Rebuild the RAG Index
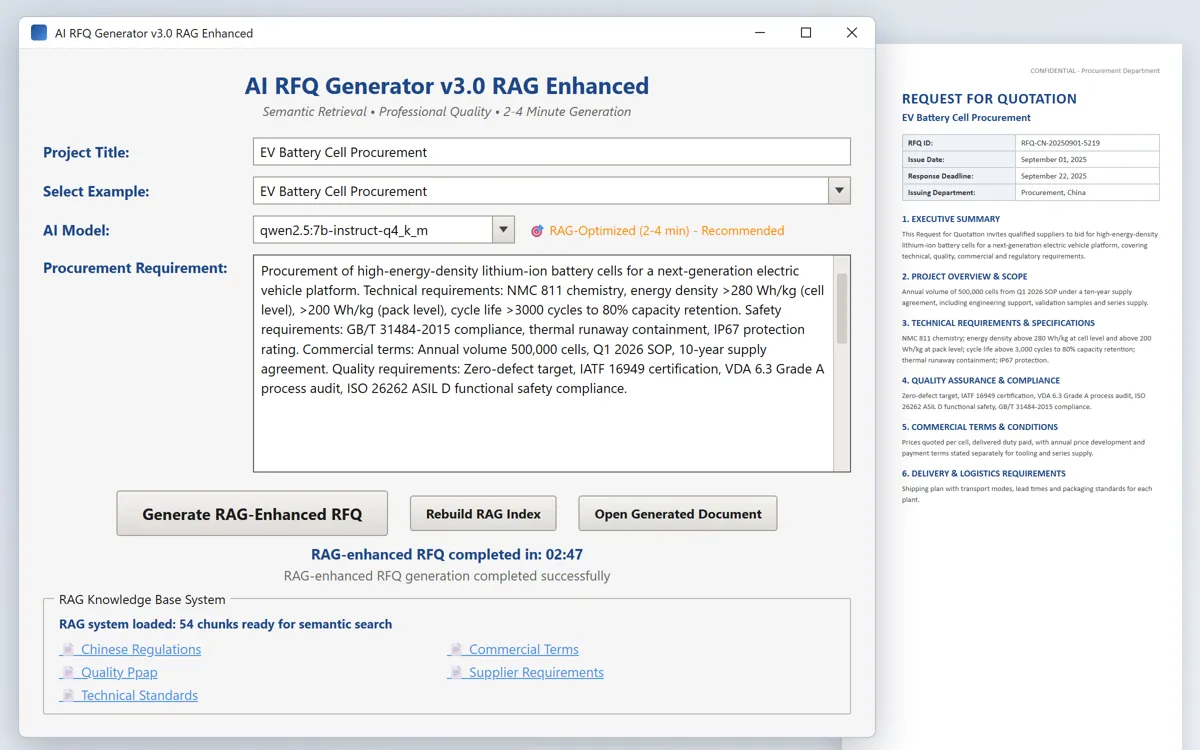 (483, 514)
